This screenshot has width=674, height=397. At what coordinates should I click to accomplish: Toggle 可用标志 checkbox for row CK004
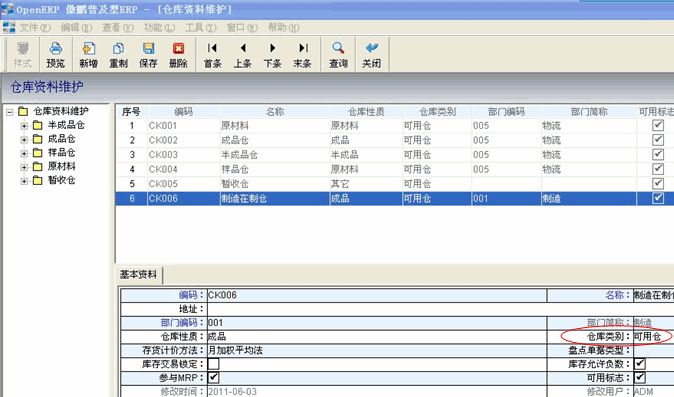(658, 169)
